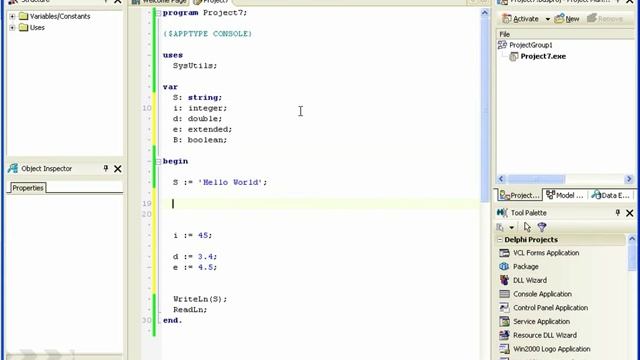This screenshot has height=360, width=640.
Task: Click the Resource DLL Wizard icon
Action: (x=504, y=335)
